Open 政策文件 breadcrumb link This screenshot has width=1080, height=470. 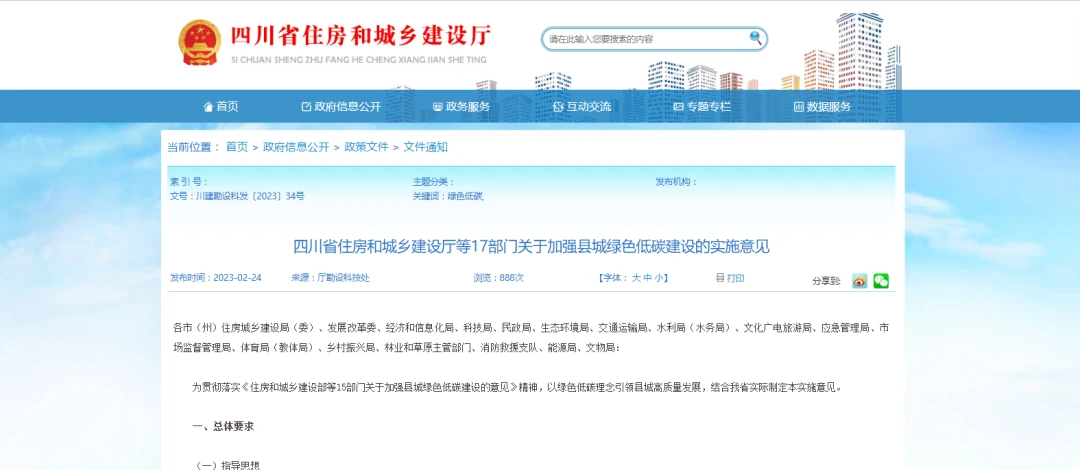click(x=366, y=147)
